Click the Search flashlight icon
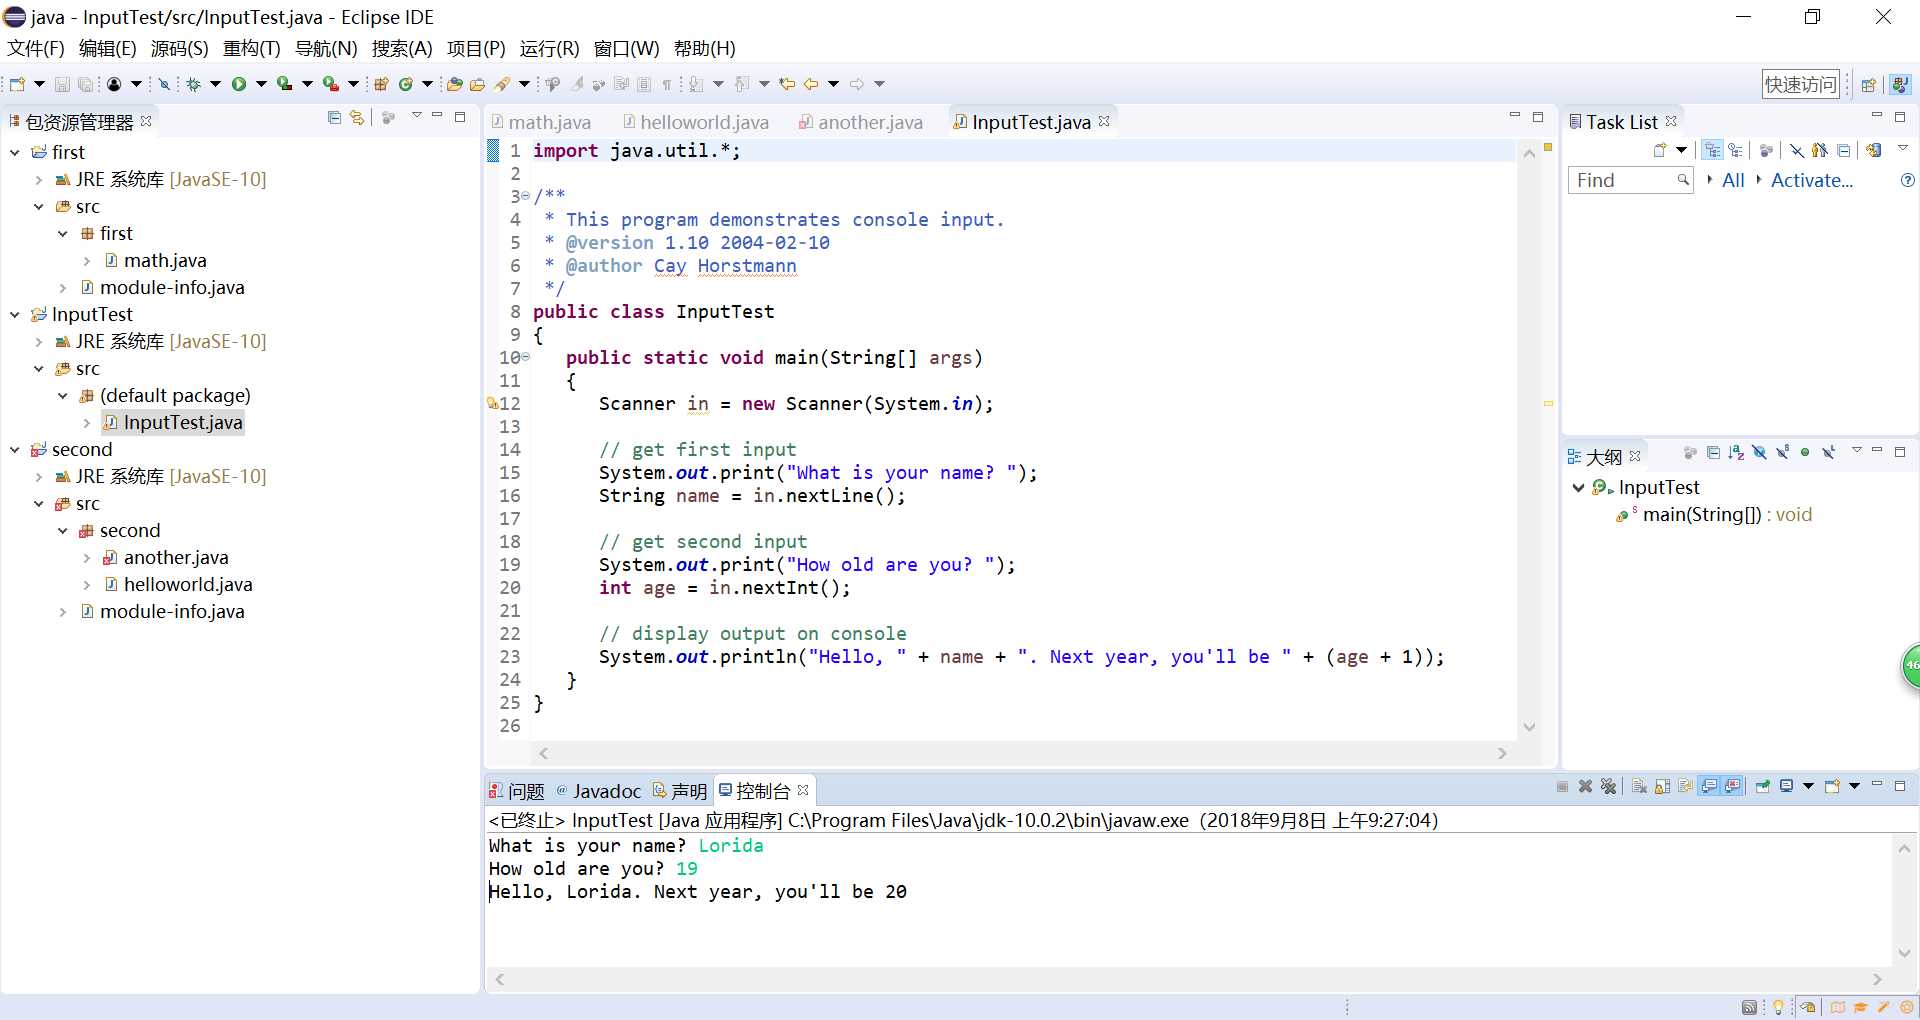 click(x=502, y=85)
